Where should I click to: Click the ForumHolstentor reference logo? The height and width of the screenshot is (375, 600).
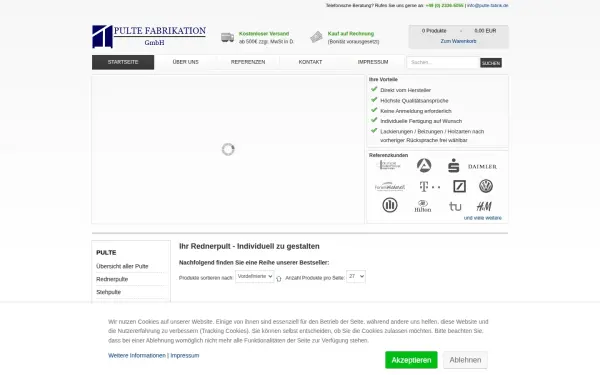(390, 186)
